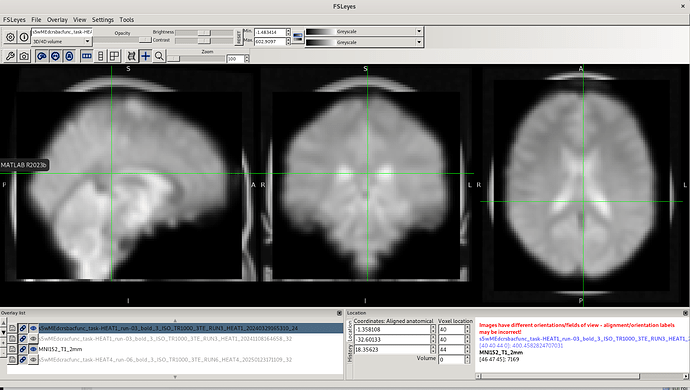Click save icon for HEAT4 run-06 overlay
690x390 pixels.
coord(12,360)
